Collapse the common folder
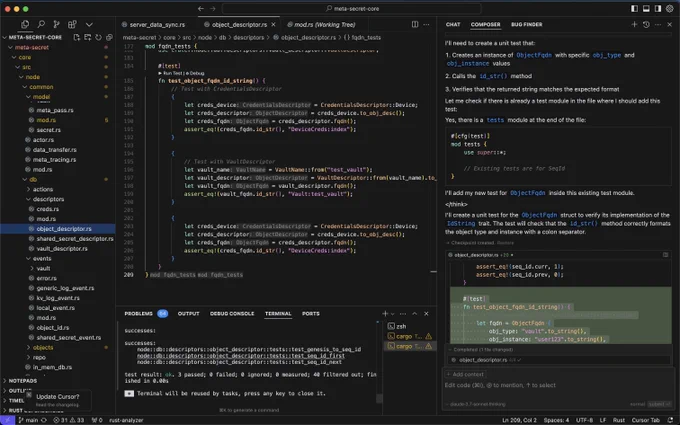The width and height of the screenshot is (680, 425). (41, 87)
